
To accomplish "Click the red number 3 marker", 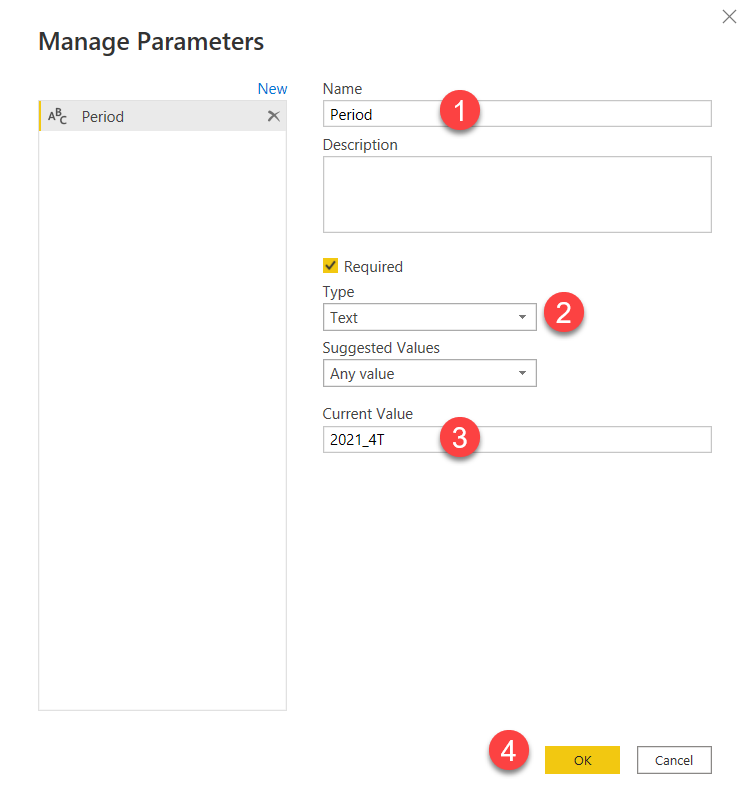I will tap(459, 437).
